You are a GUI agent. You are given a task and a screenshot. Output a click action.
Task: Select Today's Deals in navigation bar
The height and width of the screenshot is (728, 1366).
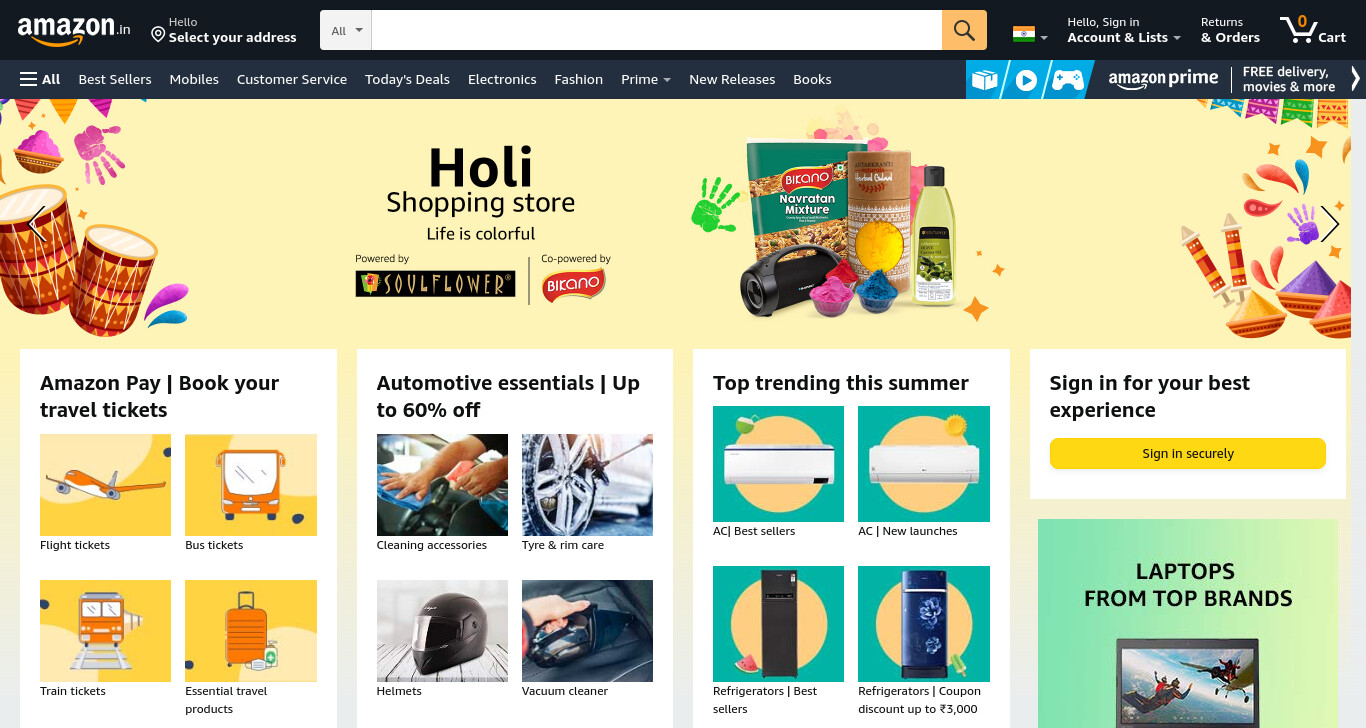tap(407, 79)
